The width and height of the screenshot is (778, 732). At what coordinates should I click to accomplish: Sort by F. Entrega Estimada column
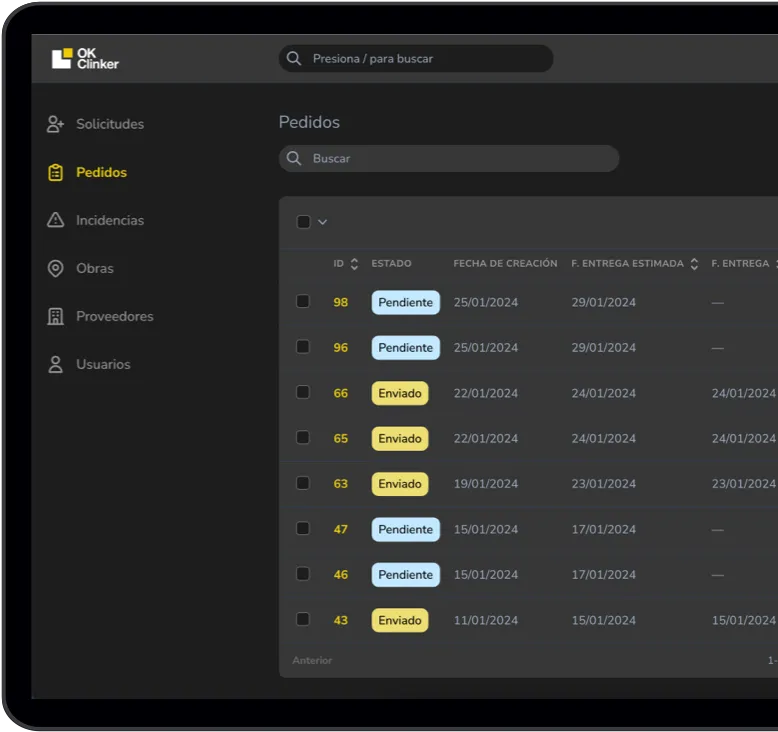click(694, 264)
